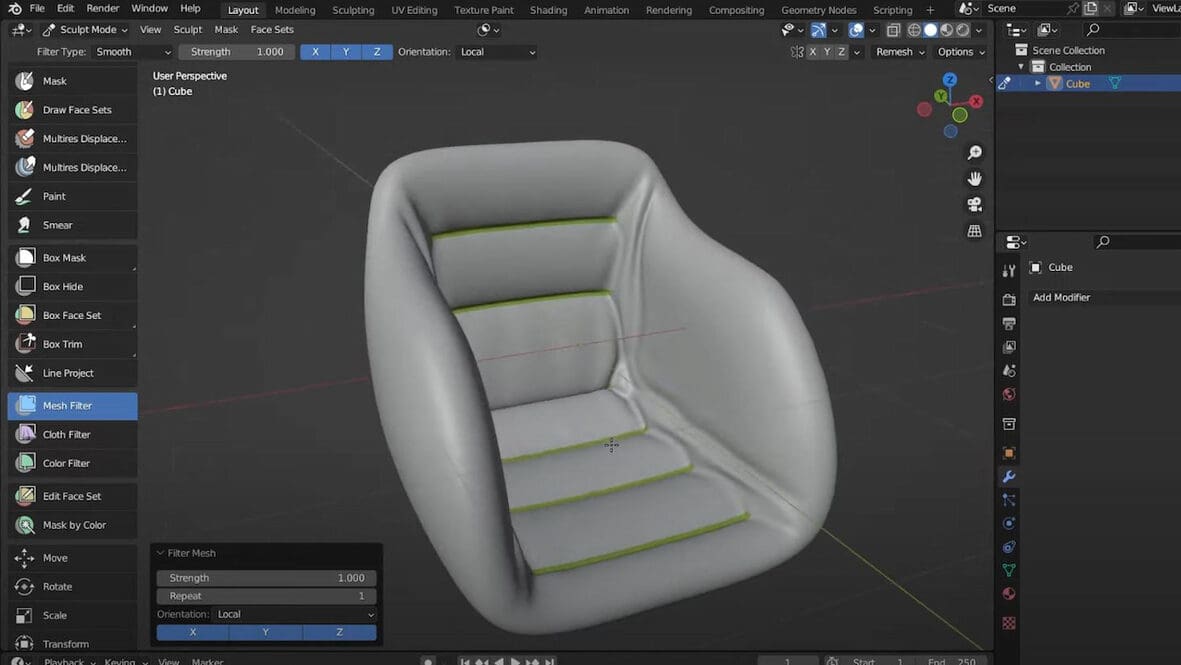This screenshot has height=665, width=1181.
Task: Select the Draw Face Sets tool
Action: click(x=72, y=110)
